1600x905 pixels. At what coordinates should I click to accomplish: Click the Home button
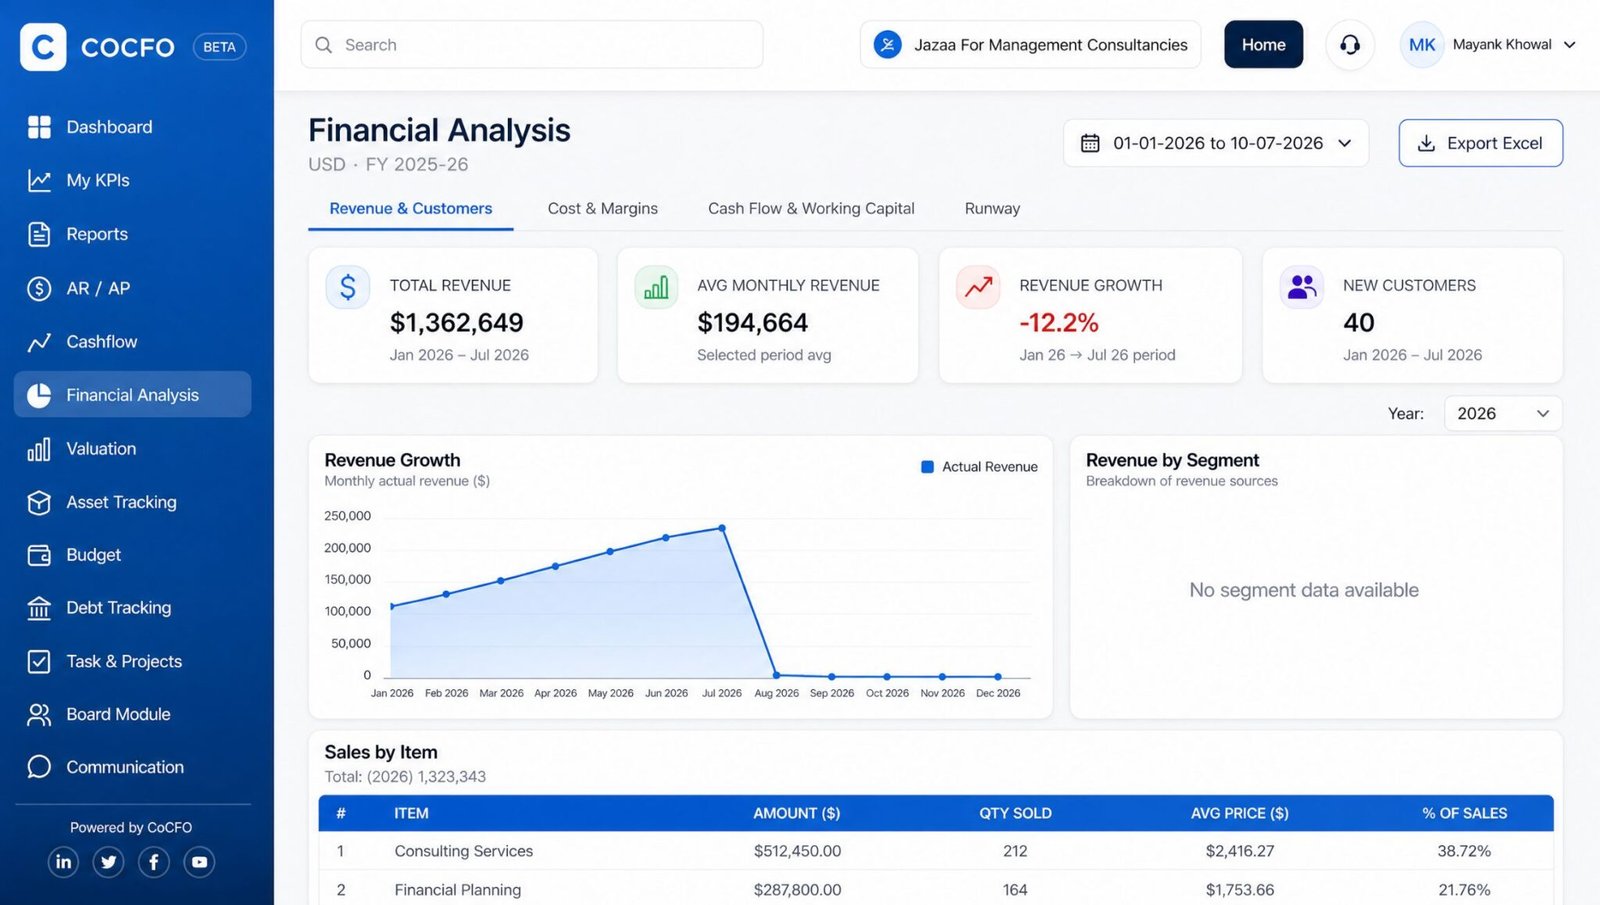(x=1264, y=45)
